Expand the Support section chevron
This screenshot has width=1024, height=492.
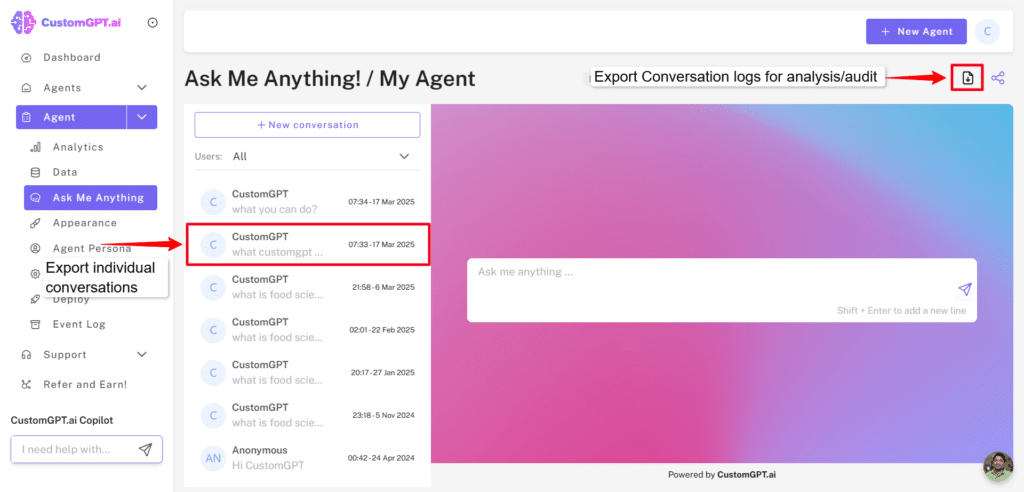142,355
